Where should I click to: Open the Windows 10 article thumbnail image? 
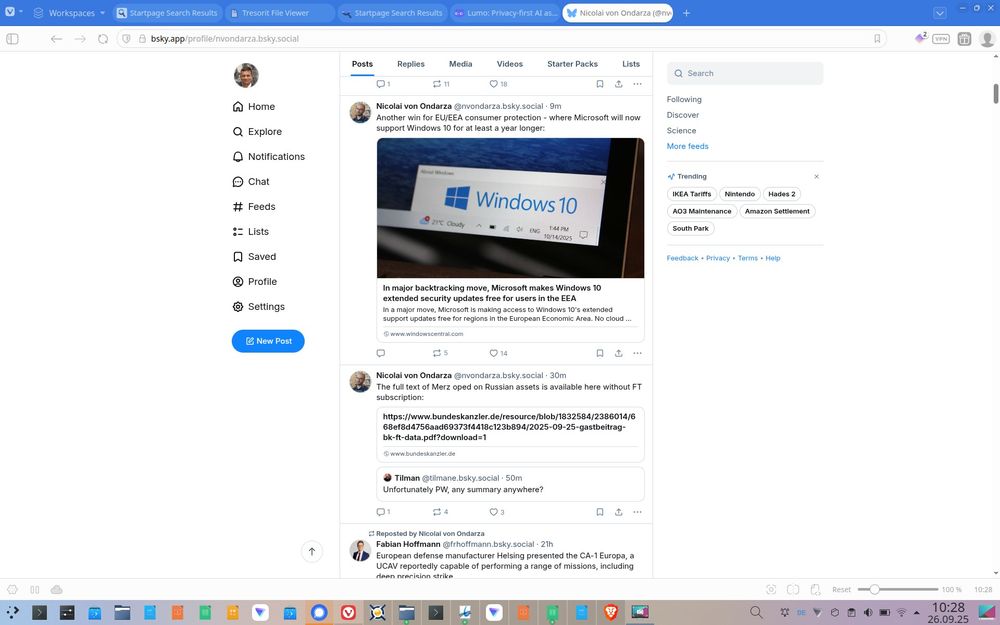click(510, 208)
